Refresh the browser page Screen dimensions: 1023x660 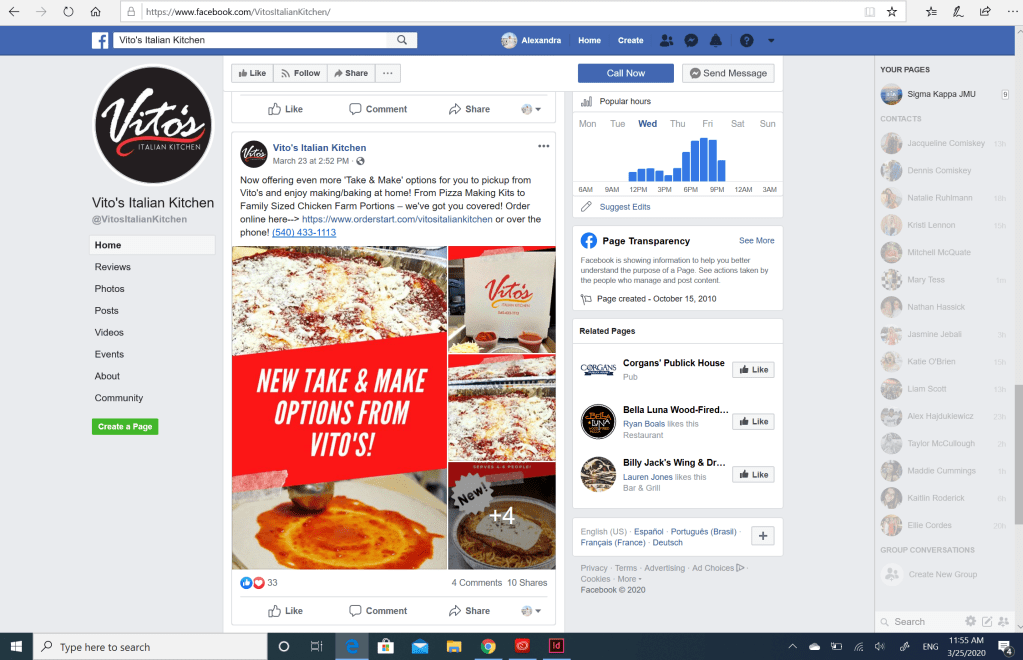point(68,12)
